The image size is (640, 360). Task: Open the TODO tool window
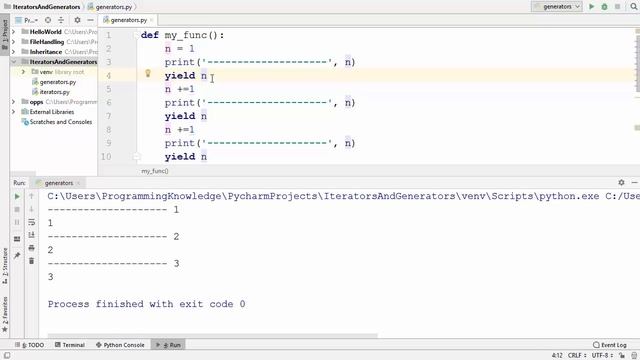(29, 345)
